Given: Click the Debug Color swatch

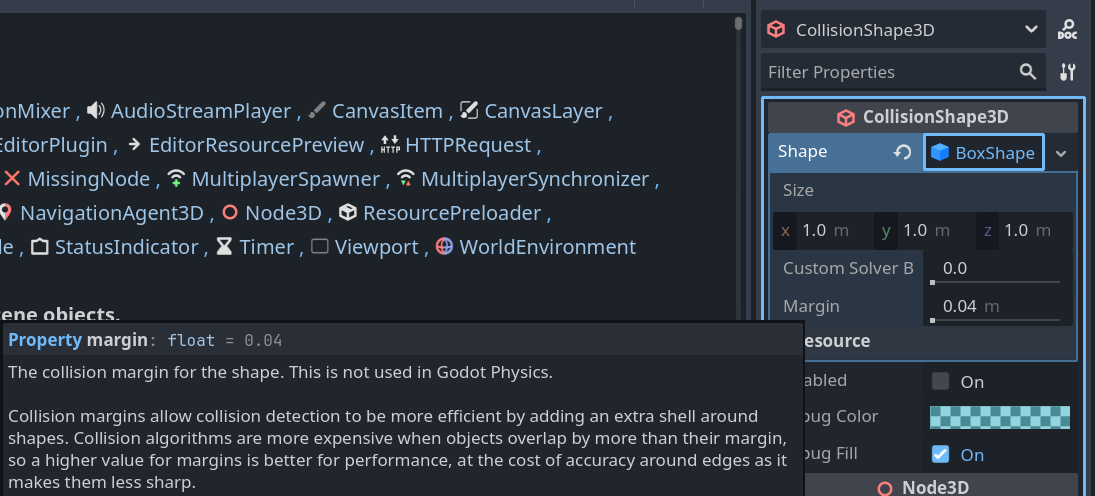Looking at the screenshot, I should pos(999,417).
